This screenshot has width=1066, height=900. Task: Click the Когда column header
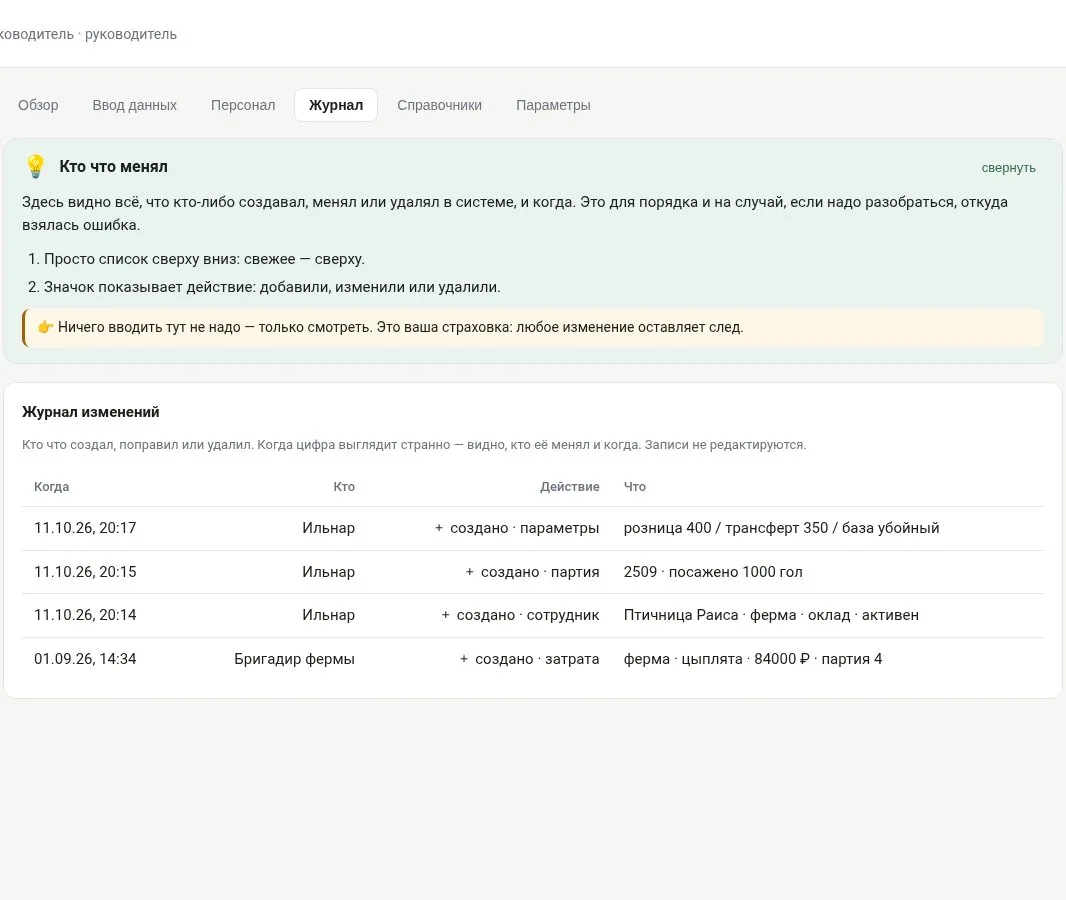click(x=52, y=487)
